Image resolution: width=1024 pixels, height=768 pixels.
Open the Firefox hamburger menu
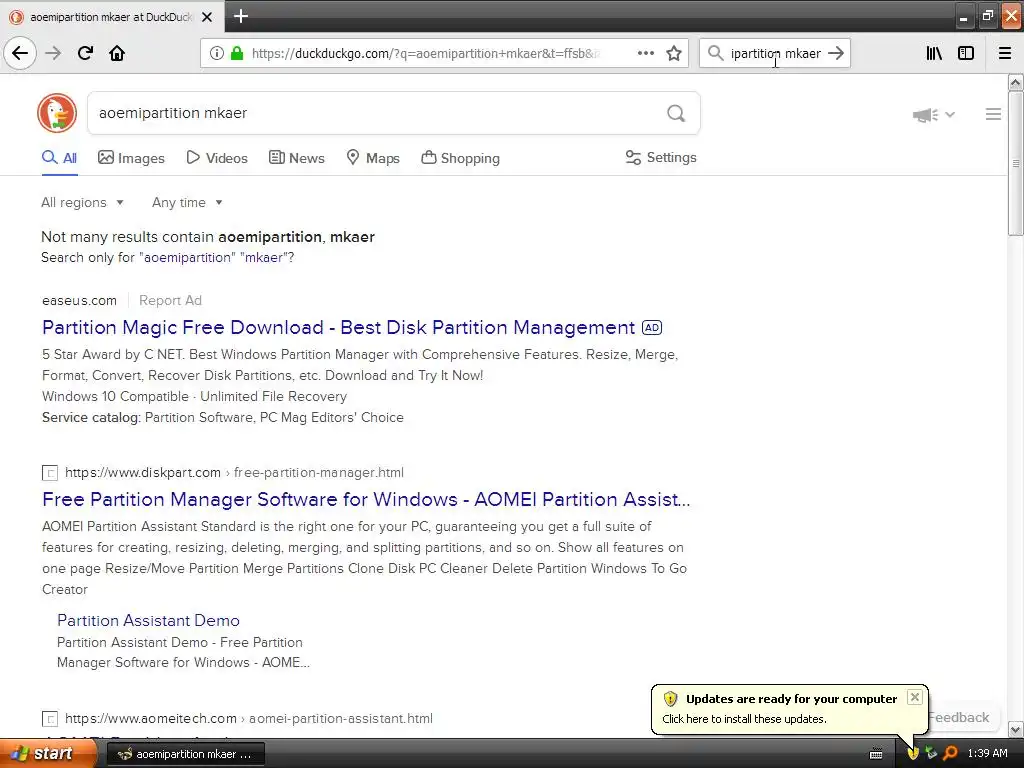pyautogui.click(x=1005, y=53)
